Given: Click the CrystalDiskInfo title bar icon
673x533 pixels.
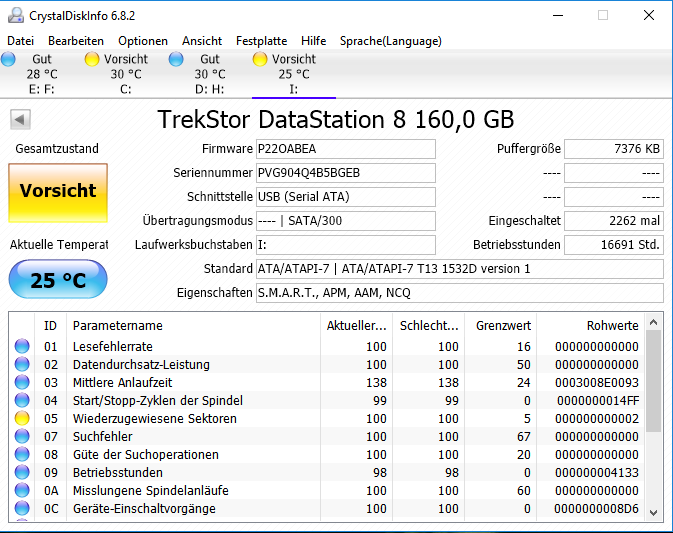Looking at the screenshot, I should [16, 15].
